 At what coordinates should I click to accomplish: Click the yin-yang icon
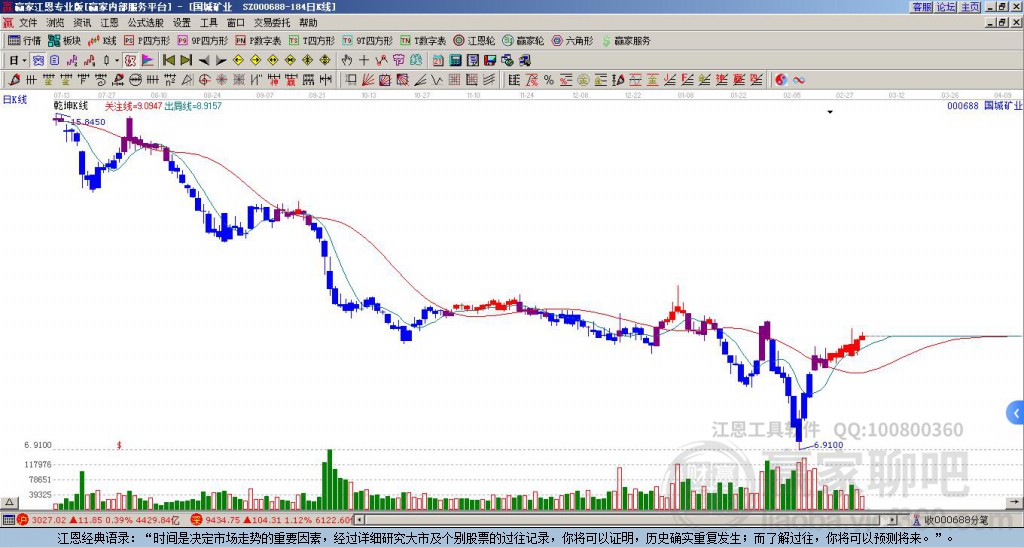[x=781, y=80]
